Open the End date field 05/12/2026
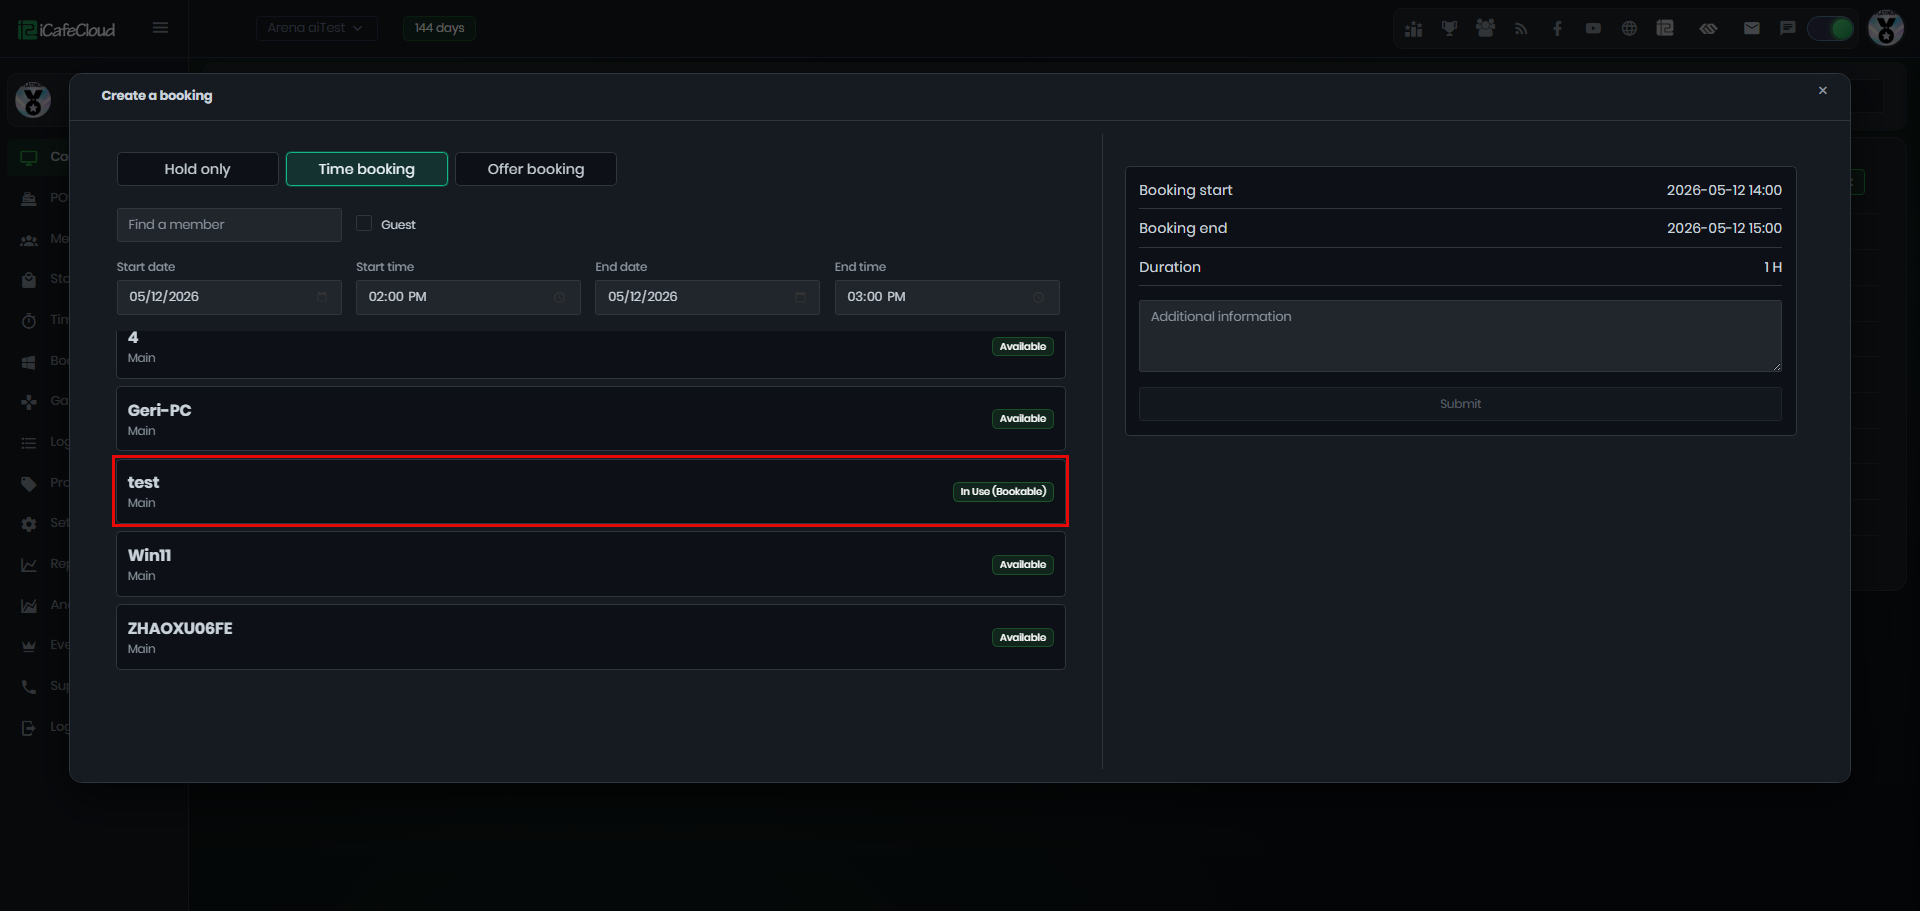 [707, 297]
